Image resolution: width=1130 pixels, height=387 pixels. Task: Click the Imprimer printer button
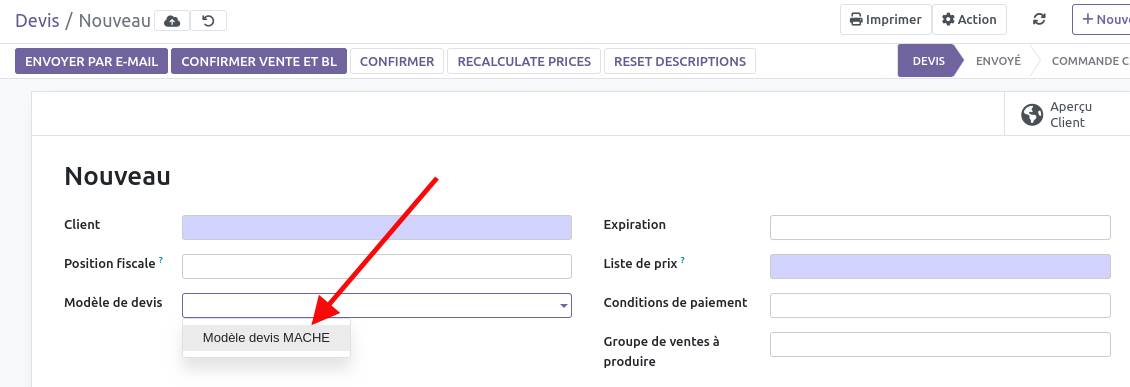pyautogui.click(x=886, y=19)
